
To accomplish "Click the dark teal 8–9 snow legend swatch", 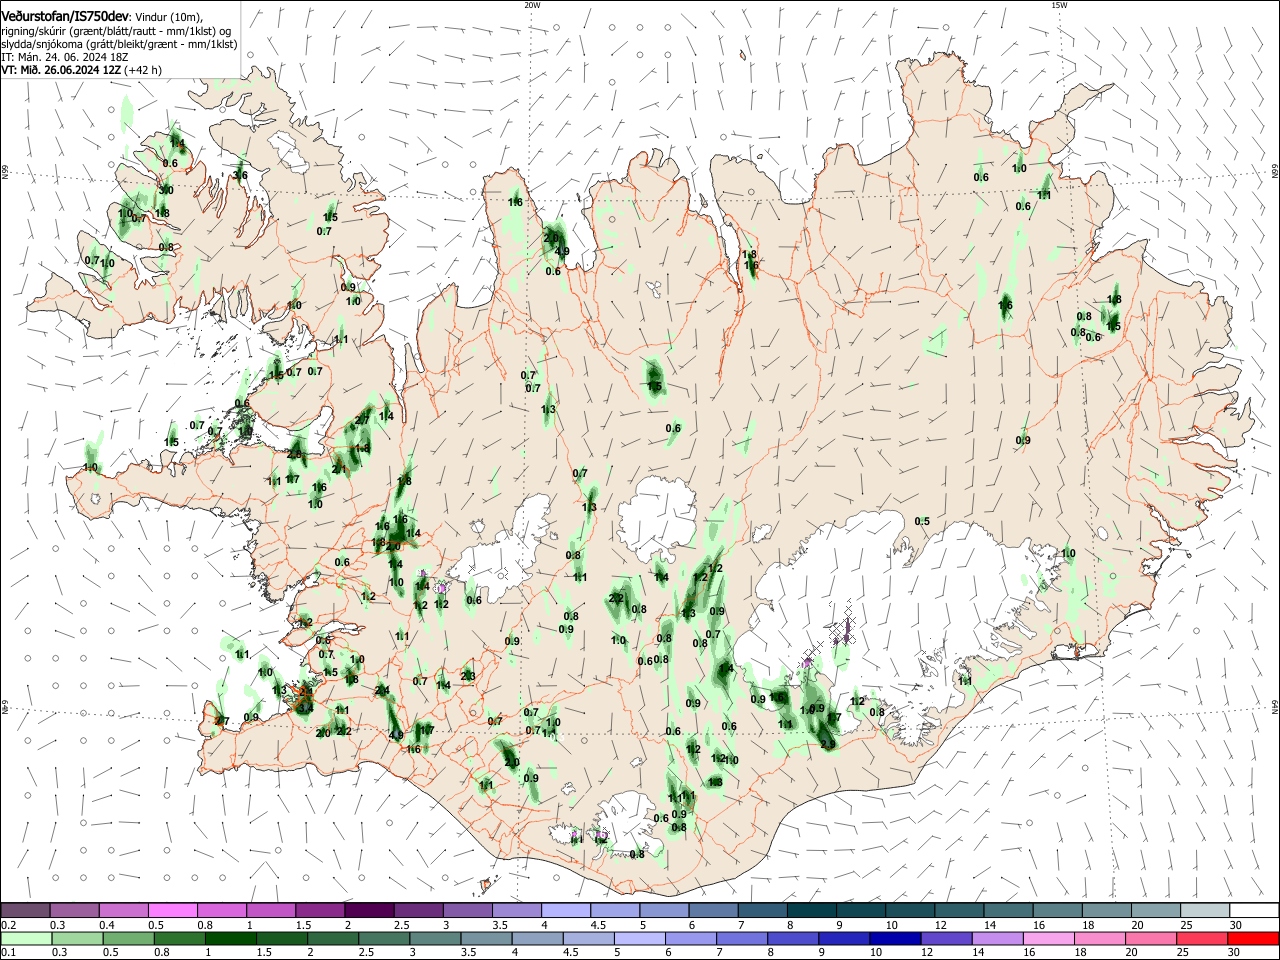I will [811, 911].
